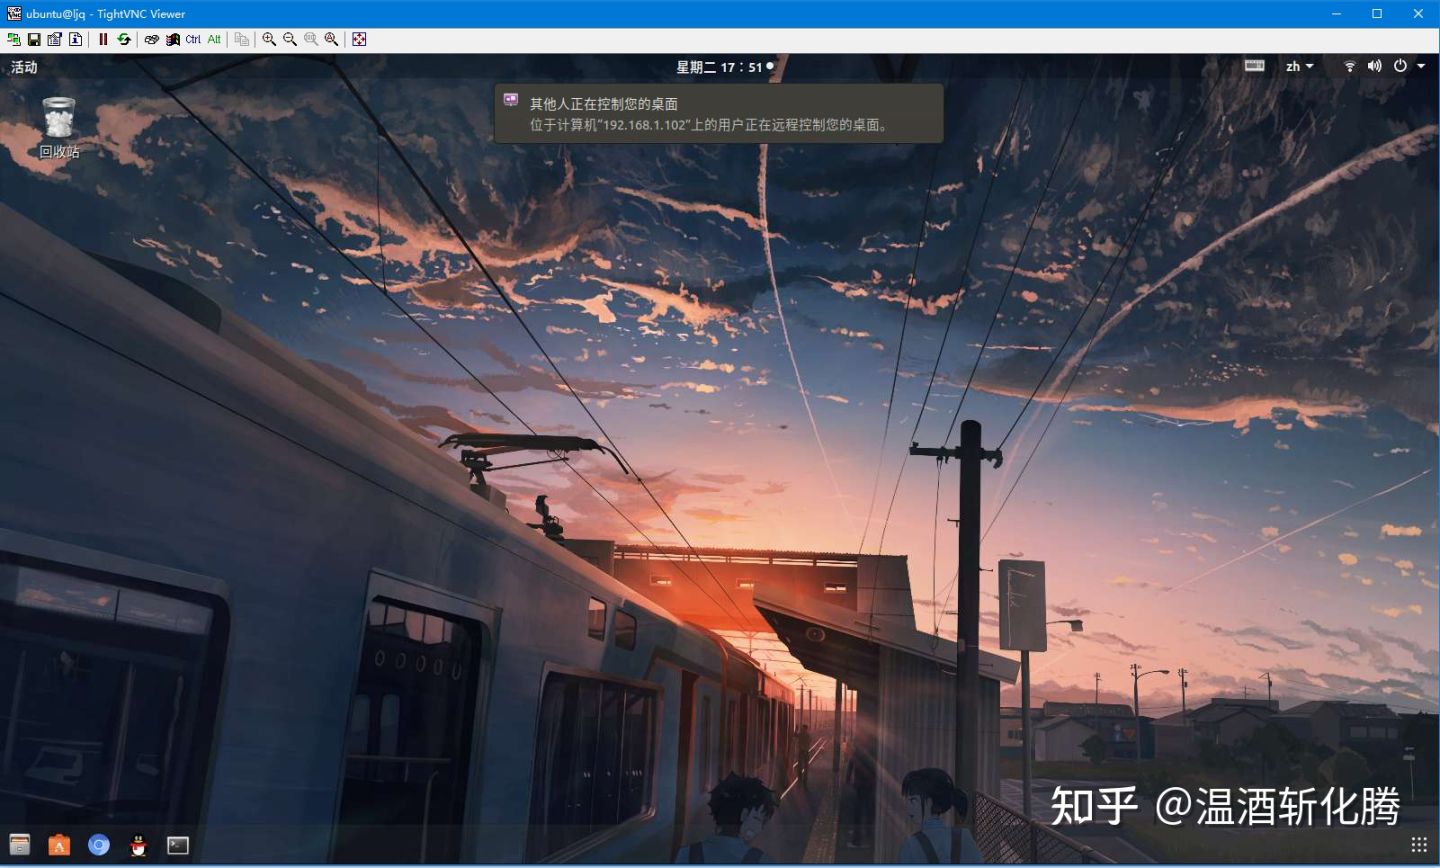This screenshot has height=868, width=1440.
Task: Open file transfer toolbar icon
Action: [242, 39]
